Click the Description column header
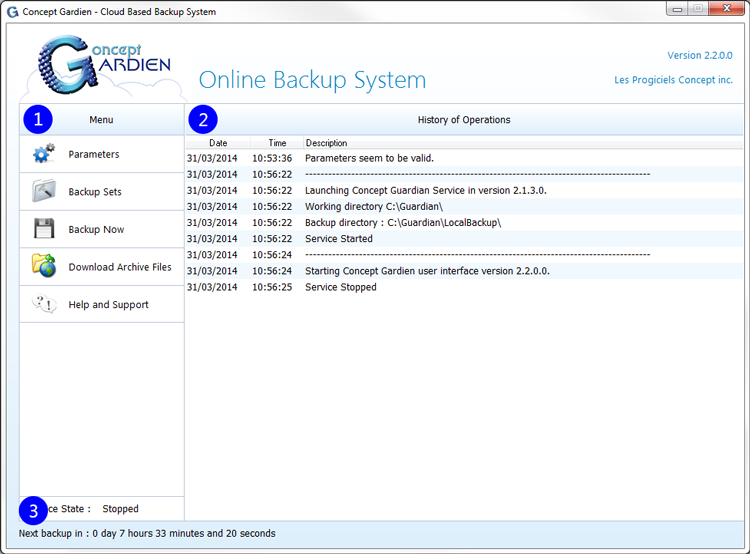 click(x=326, y=143)
